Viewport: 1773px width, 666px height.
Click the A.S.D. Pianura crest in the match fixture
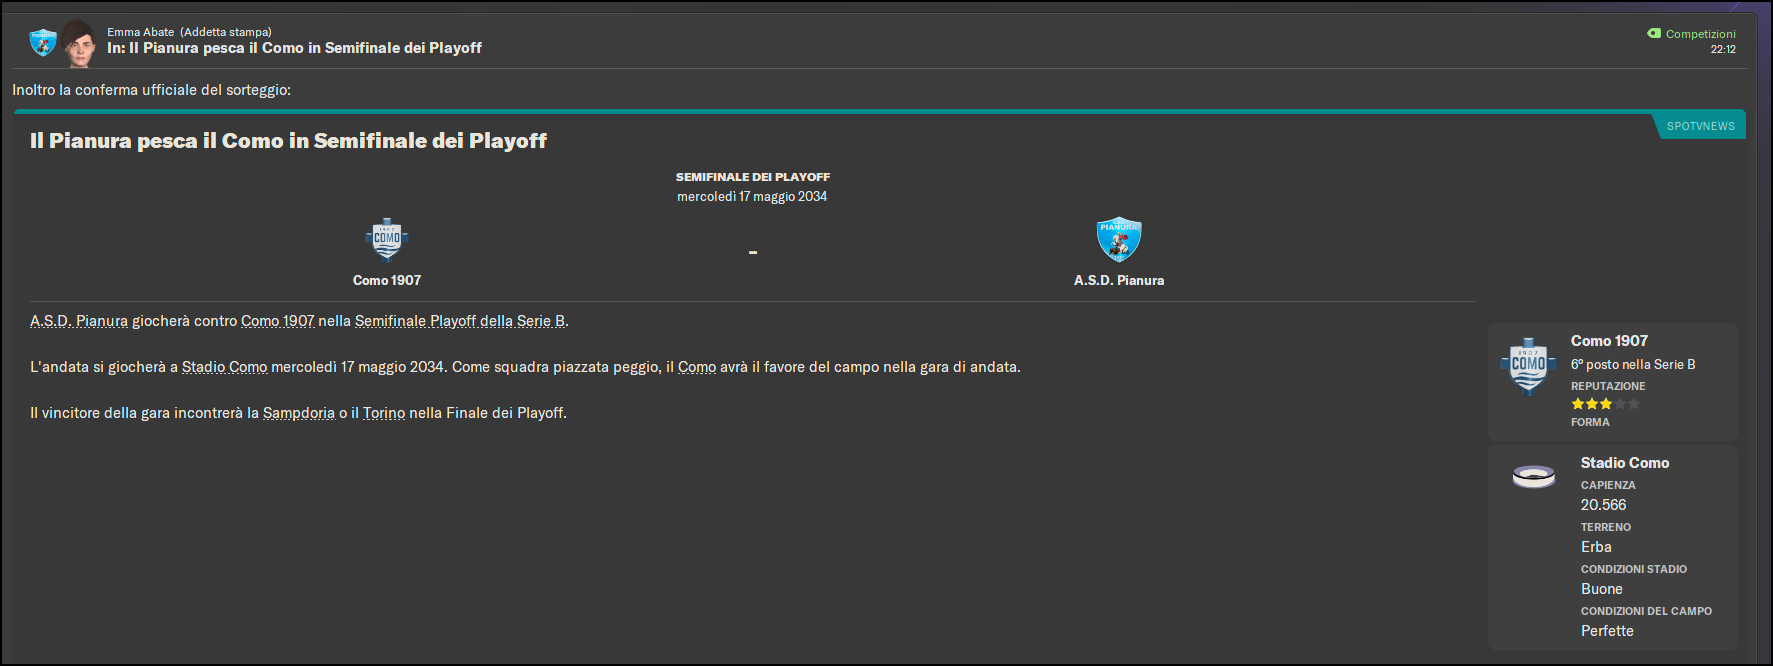pyautogui.click(x=1119, y=239)
